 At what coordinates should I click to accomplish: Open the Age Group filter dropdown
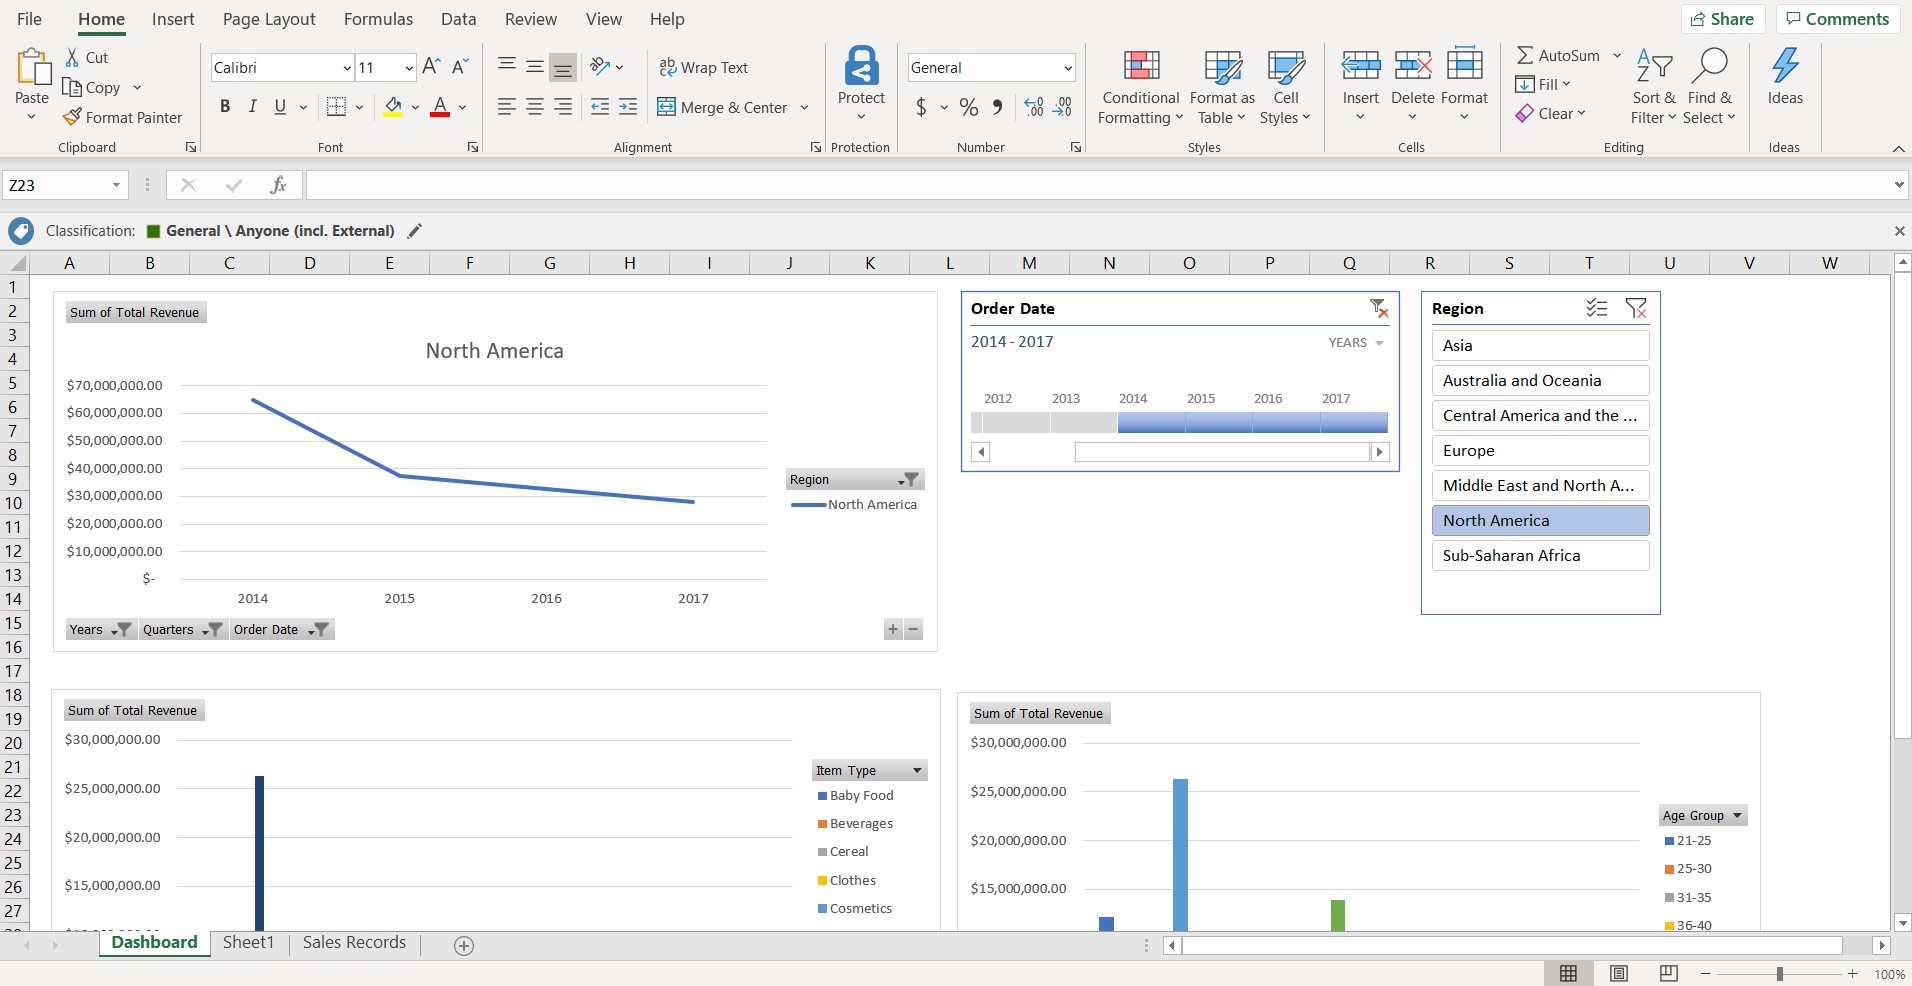1737,815
